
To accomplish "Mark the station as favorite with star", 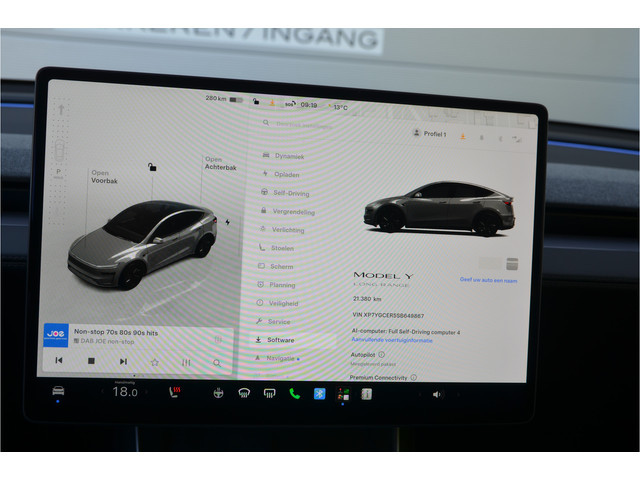I will [155, 362].
